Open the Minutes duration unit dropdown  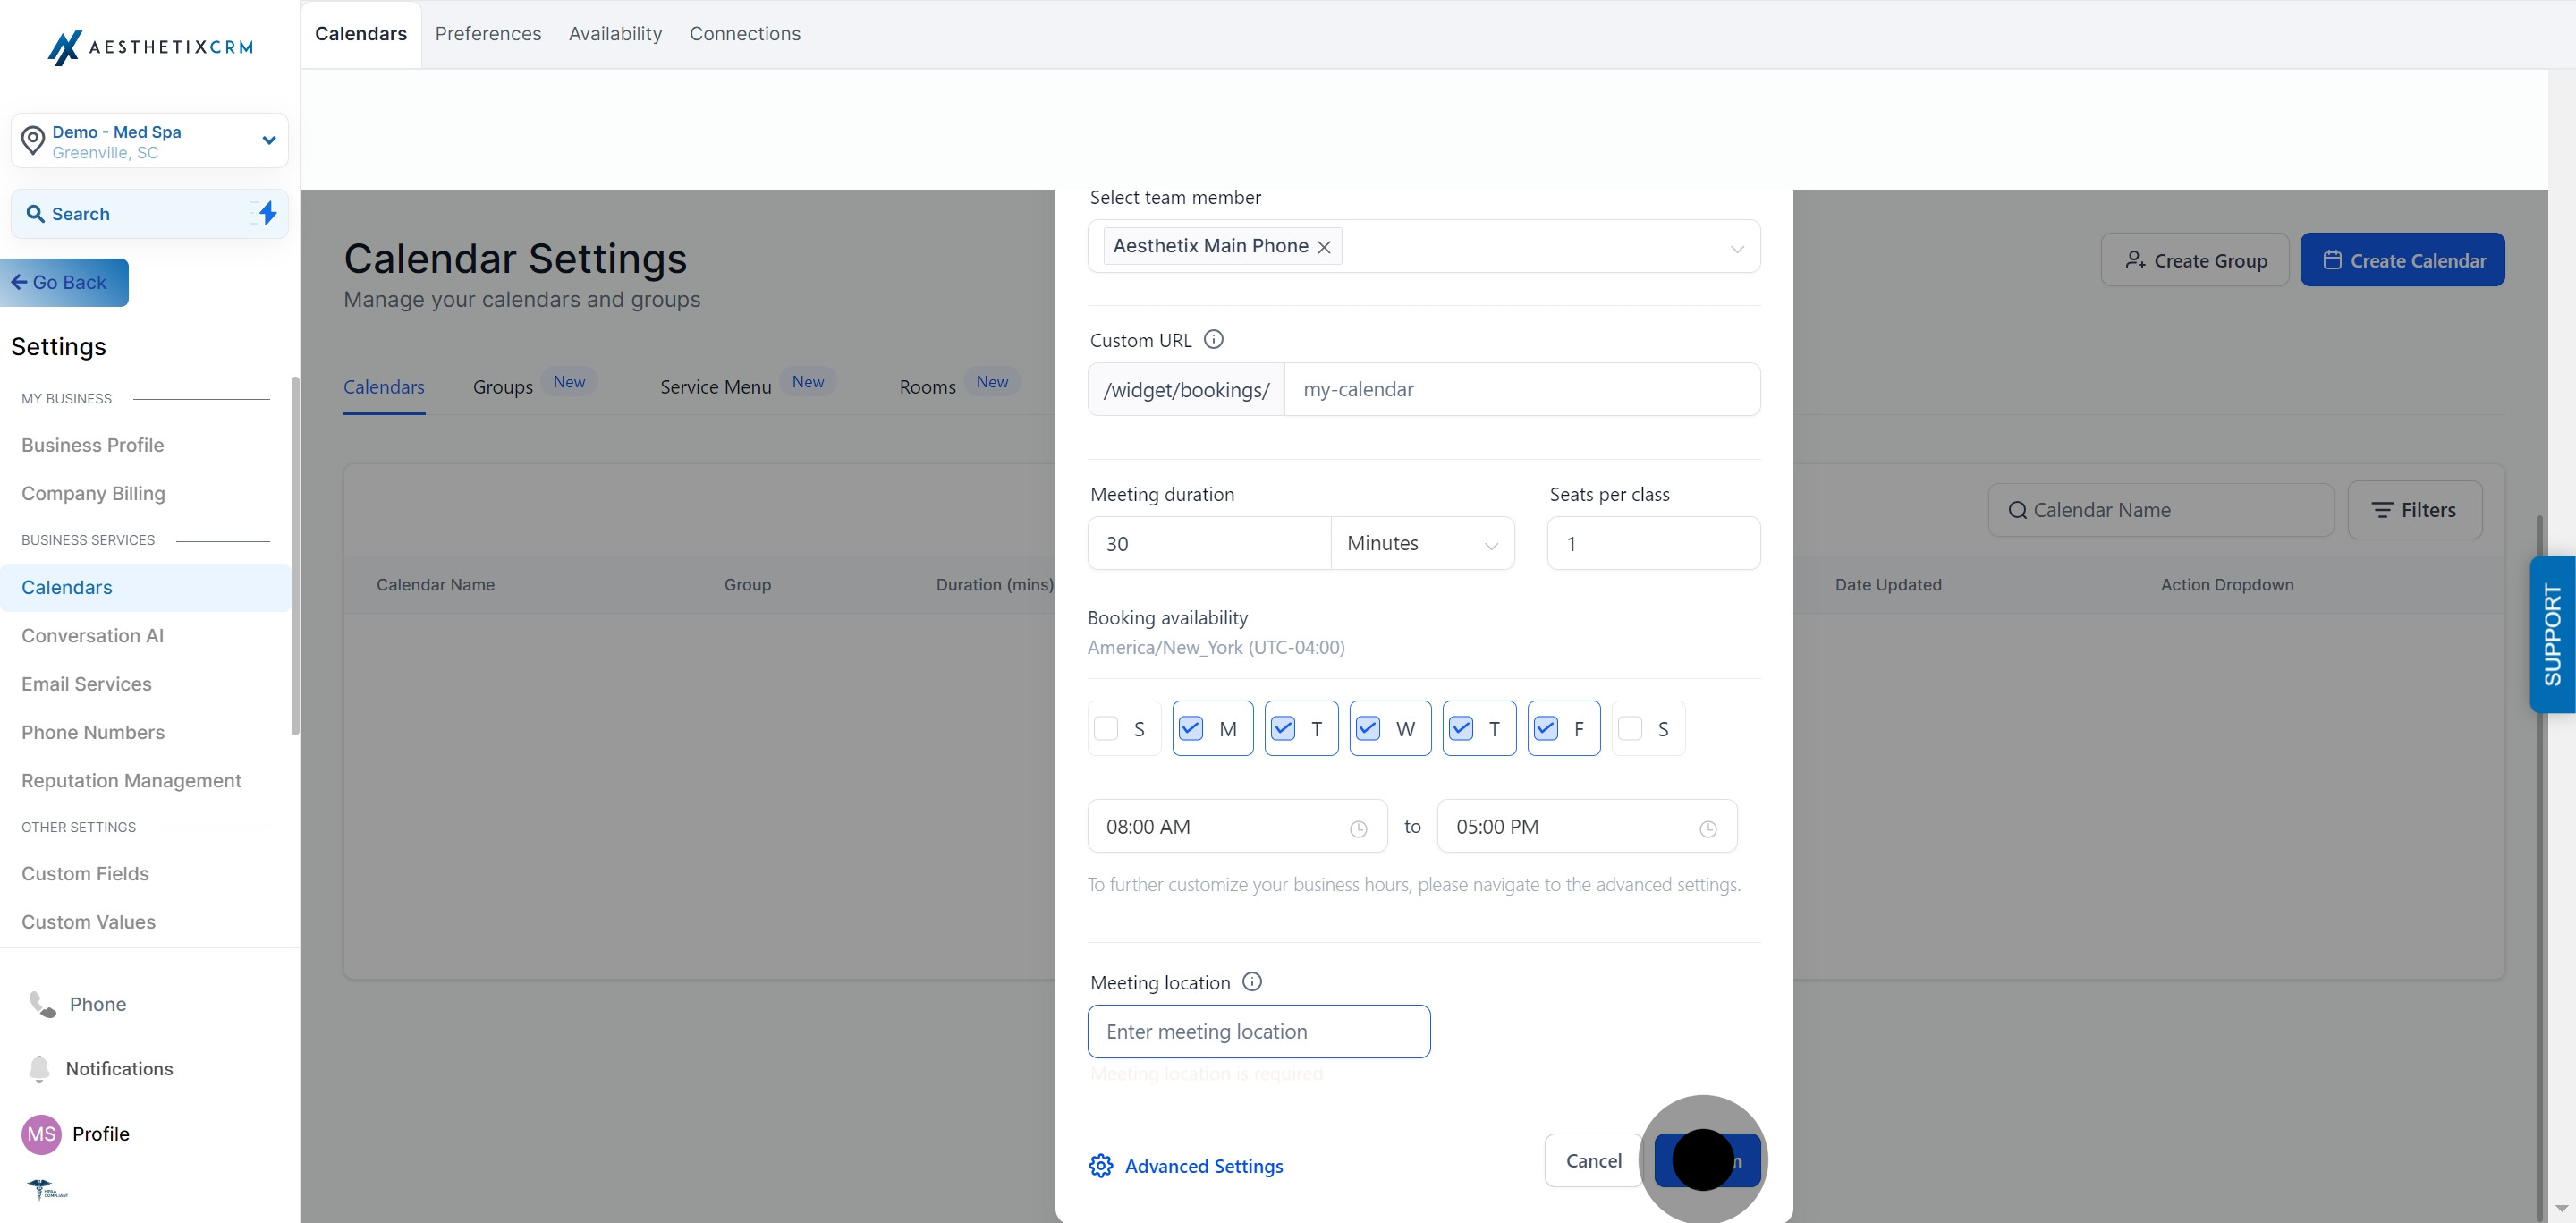tap(1421, 544)
